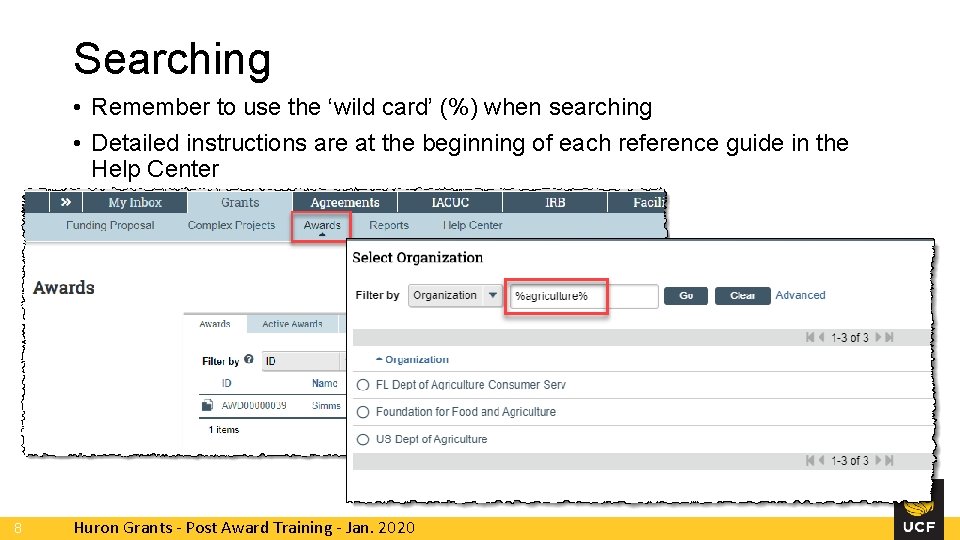Viewport: 960px width, 540px height.
Task: Go to next page in bottom pager
Action: [x=878, y=460]
